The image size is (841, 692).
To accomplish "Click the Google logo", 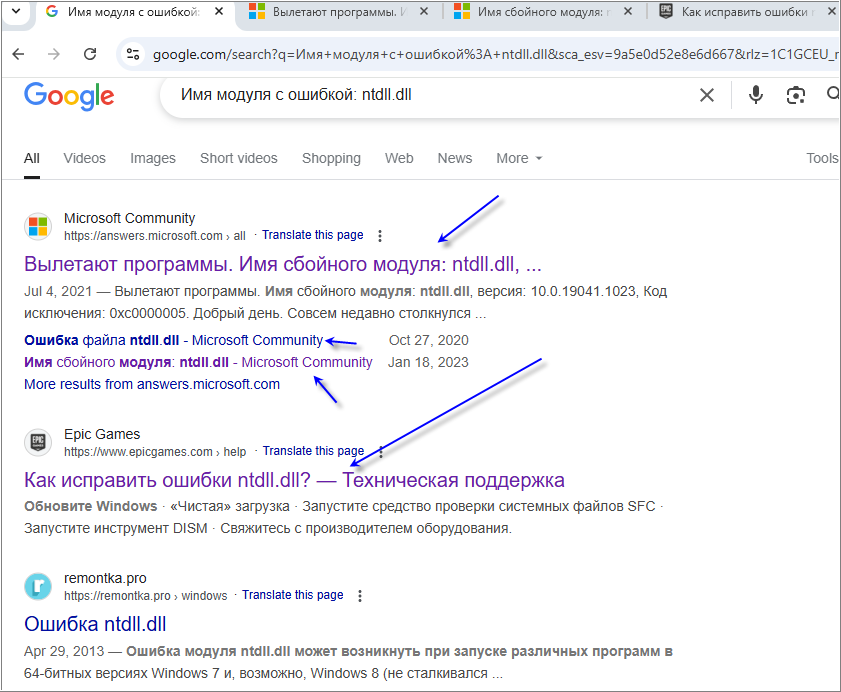I will tap(69, 96).
